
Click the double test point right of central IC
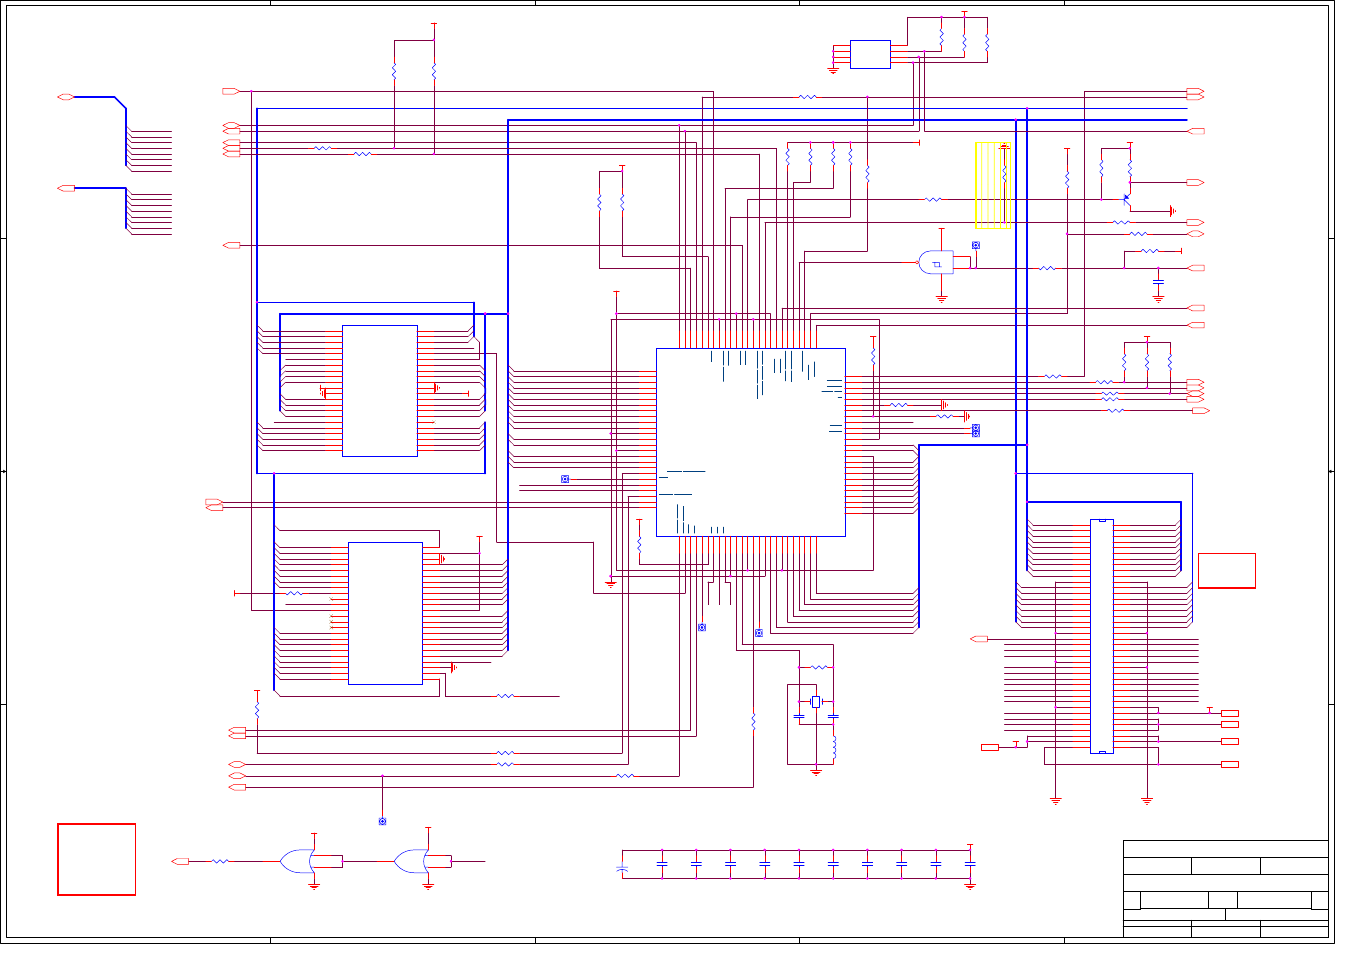[976, 430]
